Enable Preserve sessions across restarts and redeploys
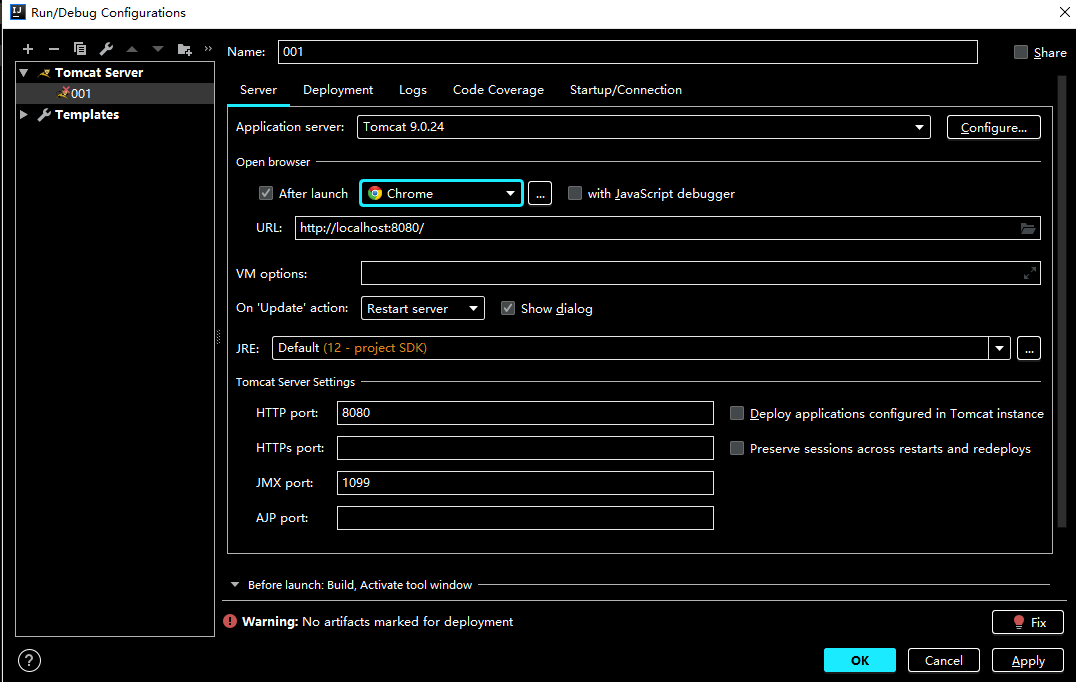 pos(736,448)
